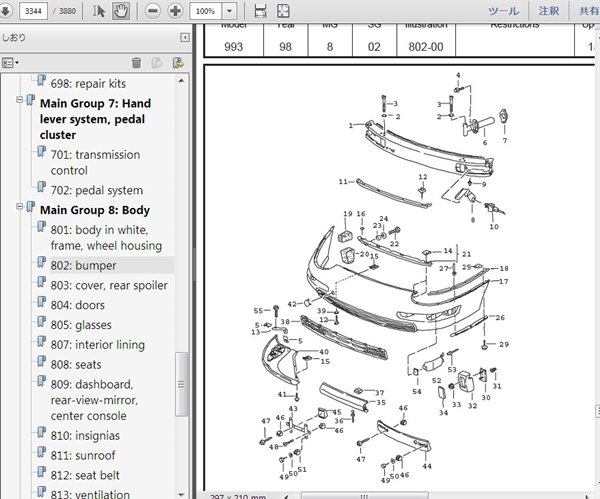Collapse Main Group 7 tree node
The height and width of the screenshot is (499, 600).
point(19,100)
